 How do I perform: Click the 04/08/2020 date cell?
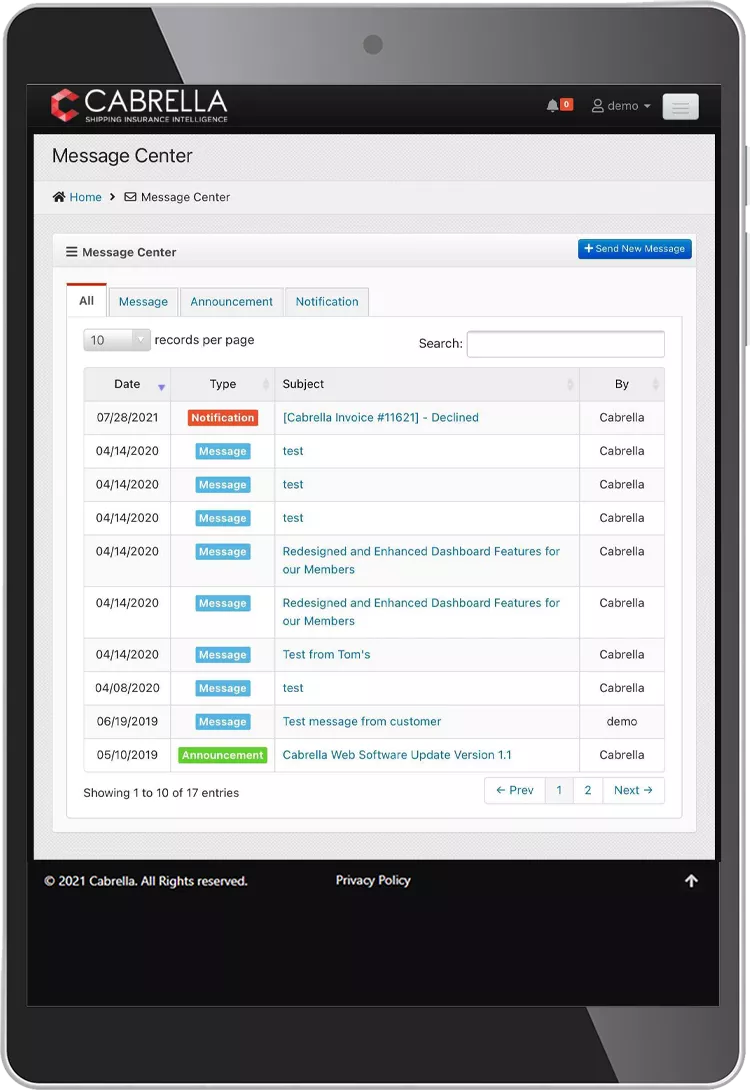click(x=127, y=688)
